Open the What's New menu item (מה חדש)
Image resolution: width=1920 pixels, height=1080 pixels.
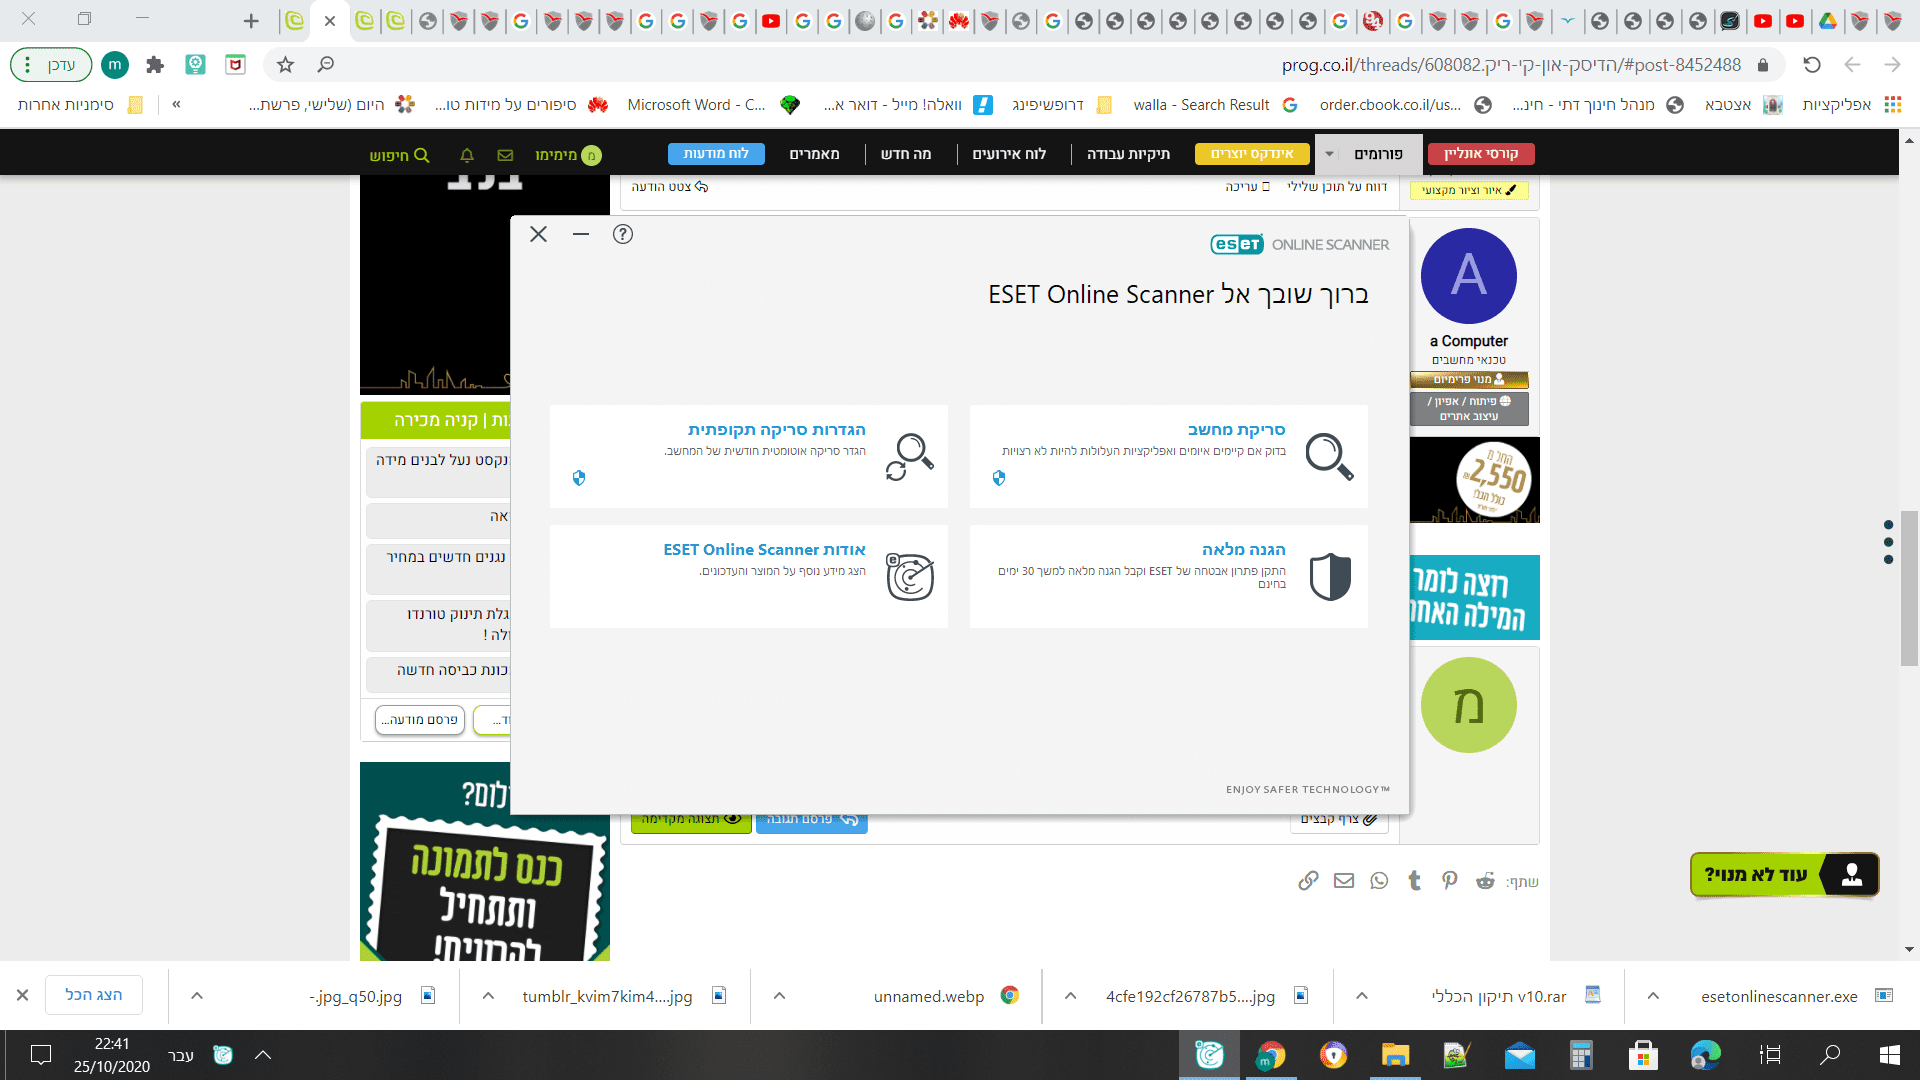coord(905,154)
